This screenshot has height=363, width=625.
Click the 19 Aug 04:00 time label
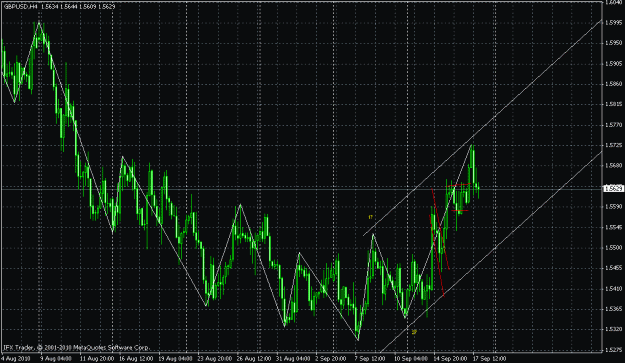tap(175, 358)
